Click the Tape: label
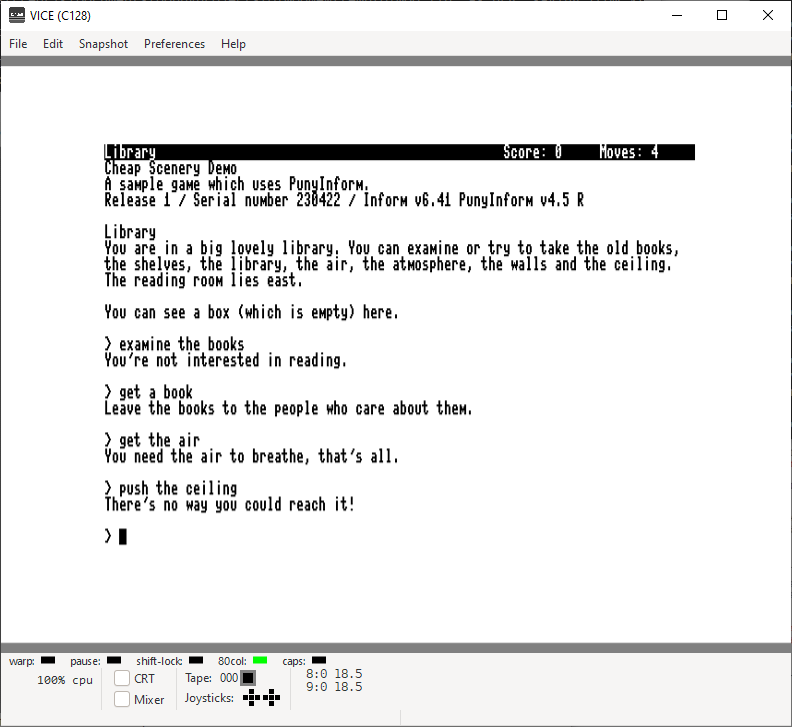 click(199, 678)
